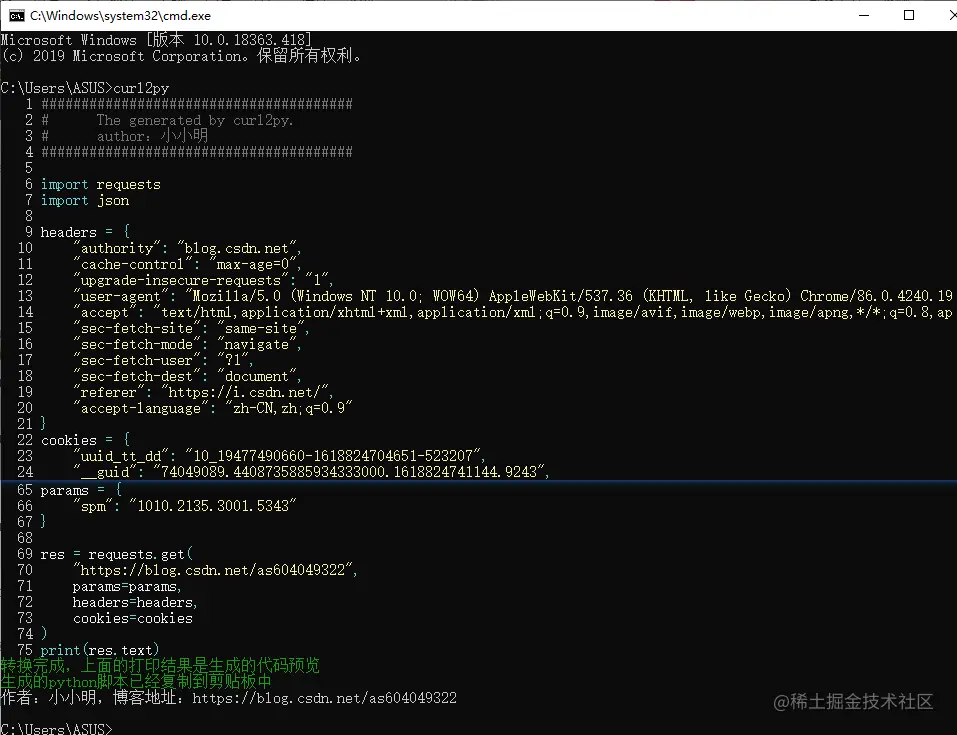
Task: Maximize the cmd.exe window
Action: [909, 15]
